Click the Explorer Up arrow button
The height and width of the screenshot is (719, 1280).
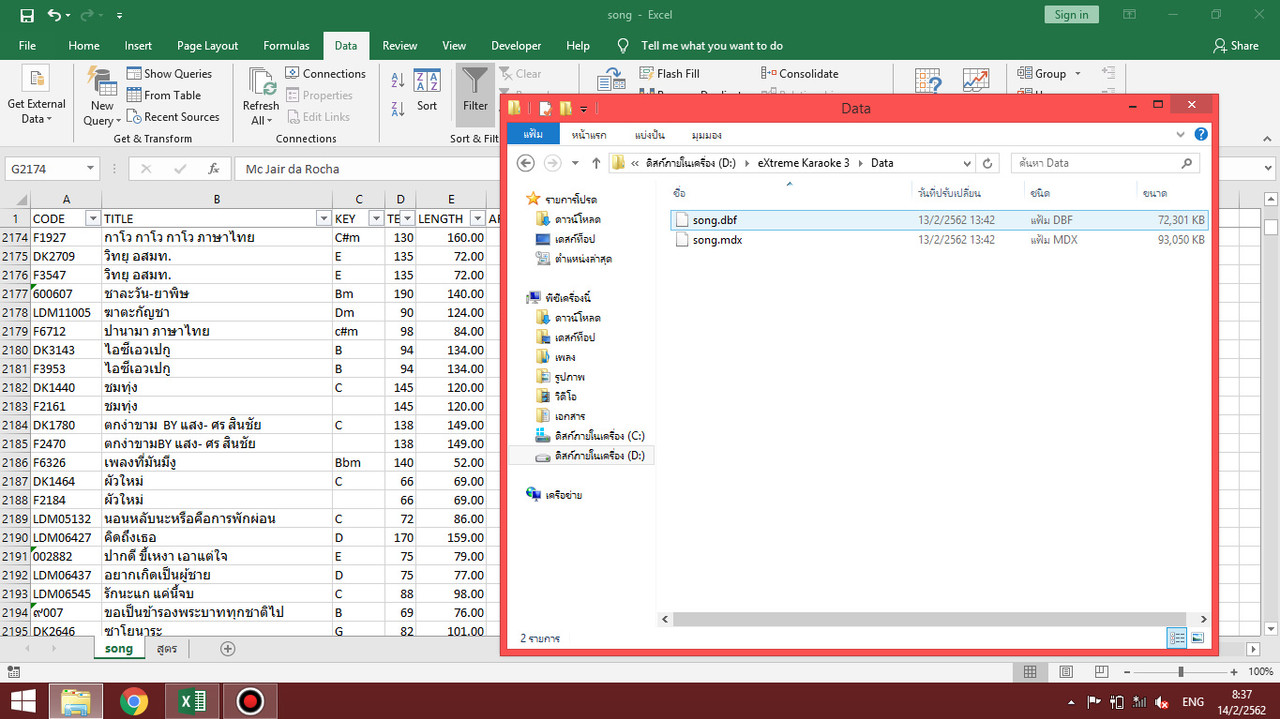[x=596, y=162]
